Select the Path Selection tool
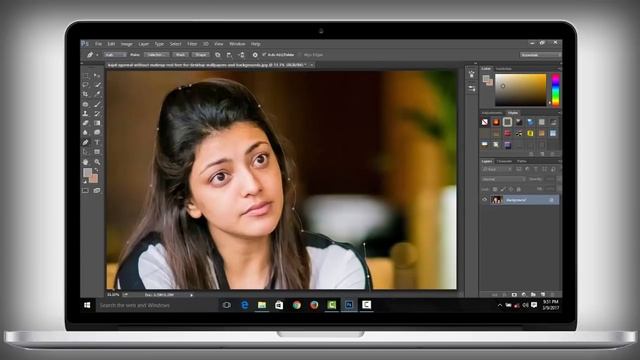Image resolution: width=640 pixels, height=360 pixels. tap(85, 151)
